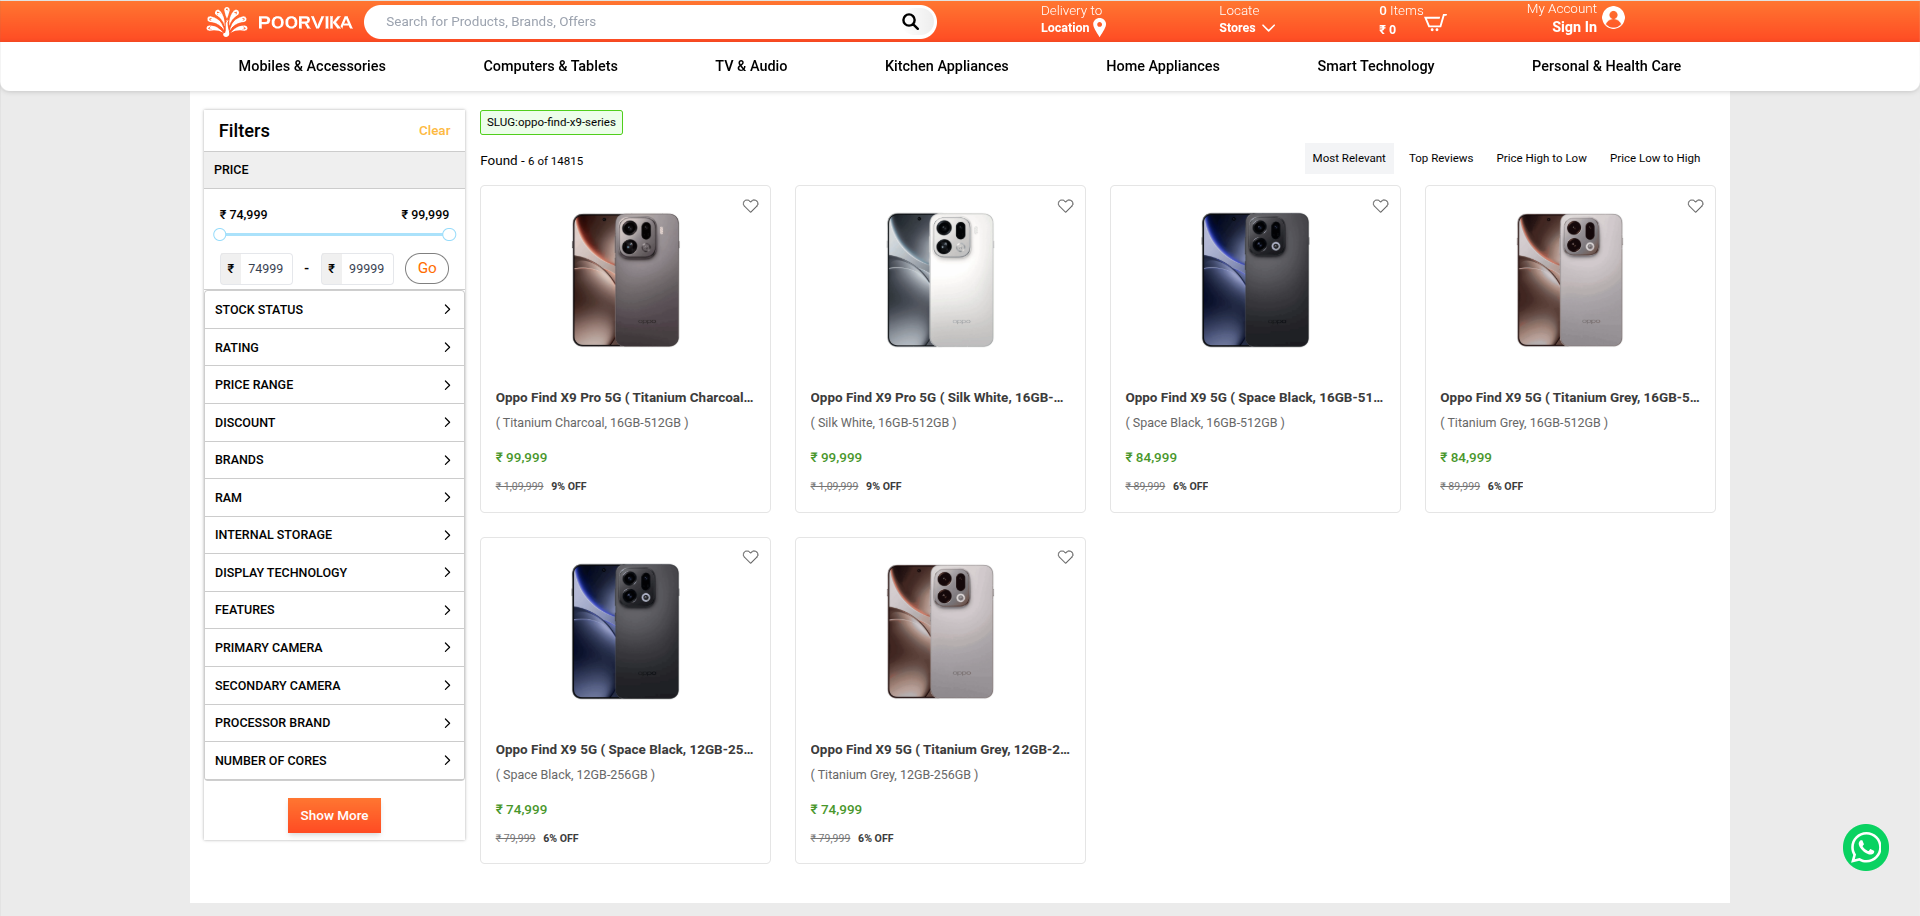The height and width of the screenshot is (916, 1920).
Task: Expand the Brands filter section
Action: coord(334,460)
